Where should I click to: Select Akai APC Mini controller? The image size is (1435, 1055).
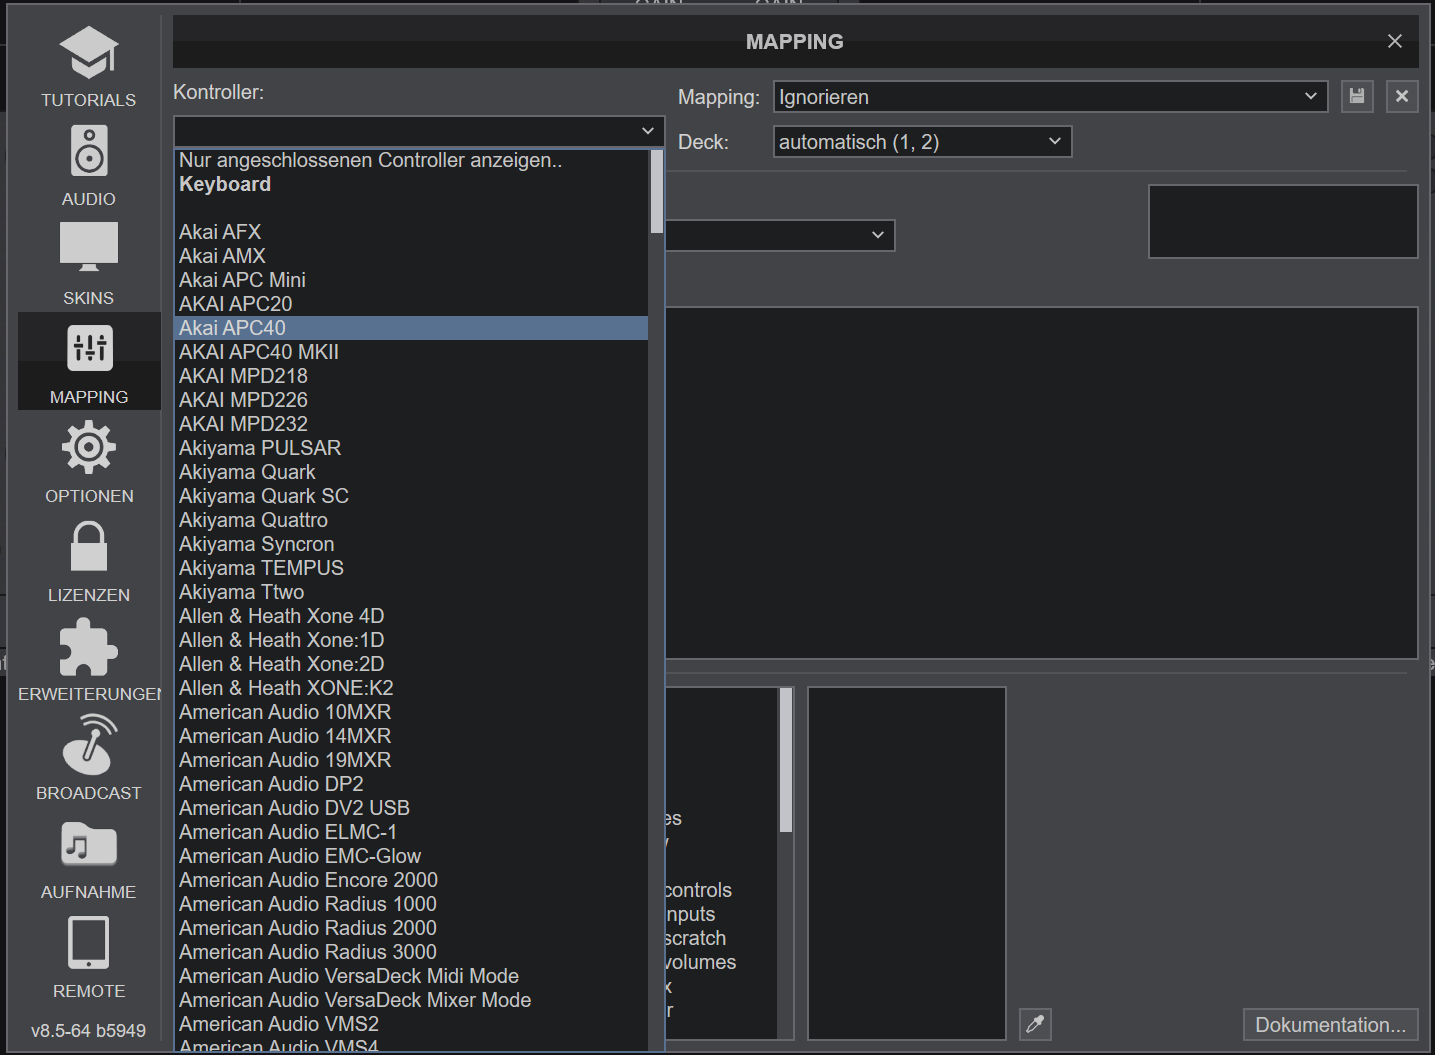(x=412, y=280)
